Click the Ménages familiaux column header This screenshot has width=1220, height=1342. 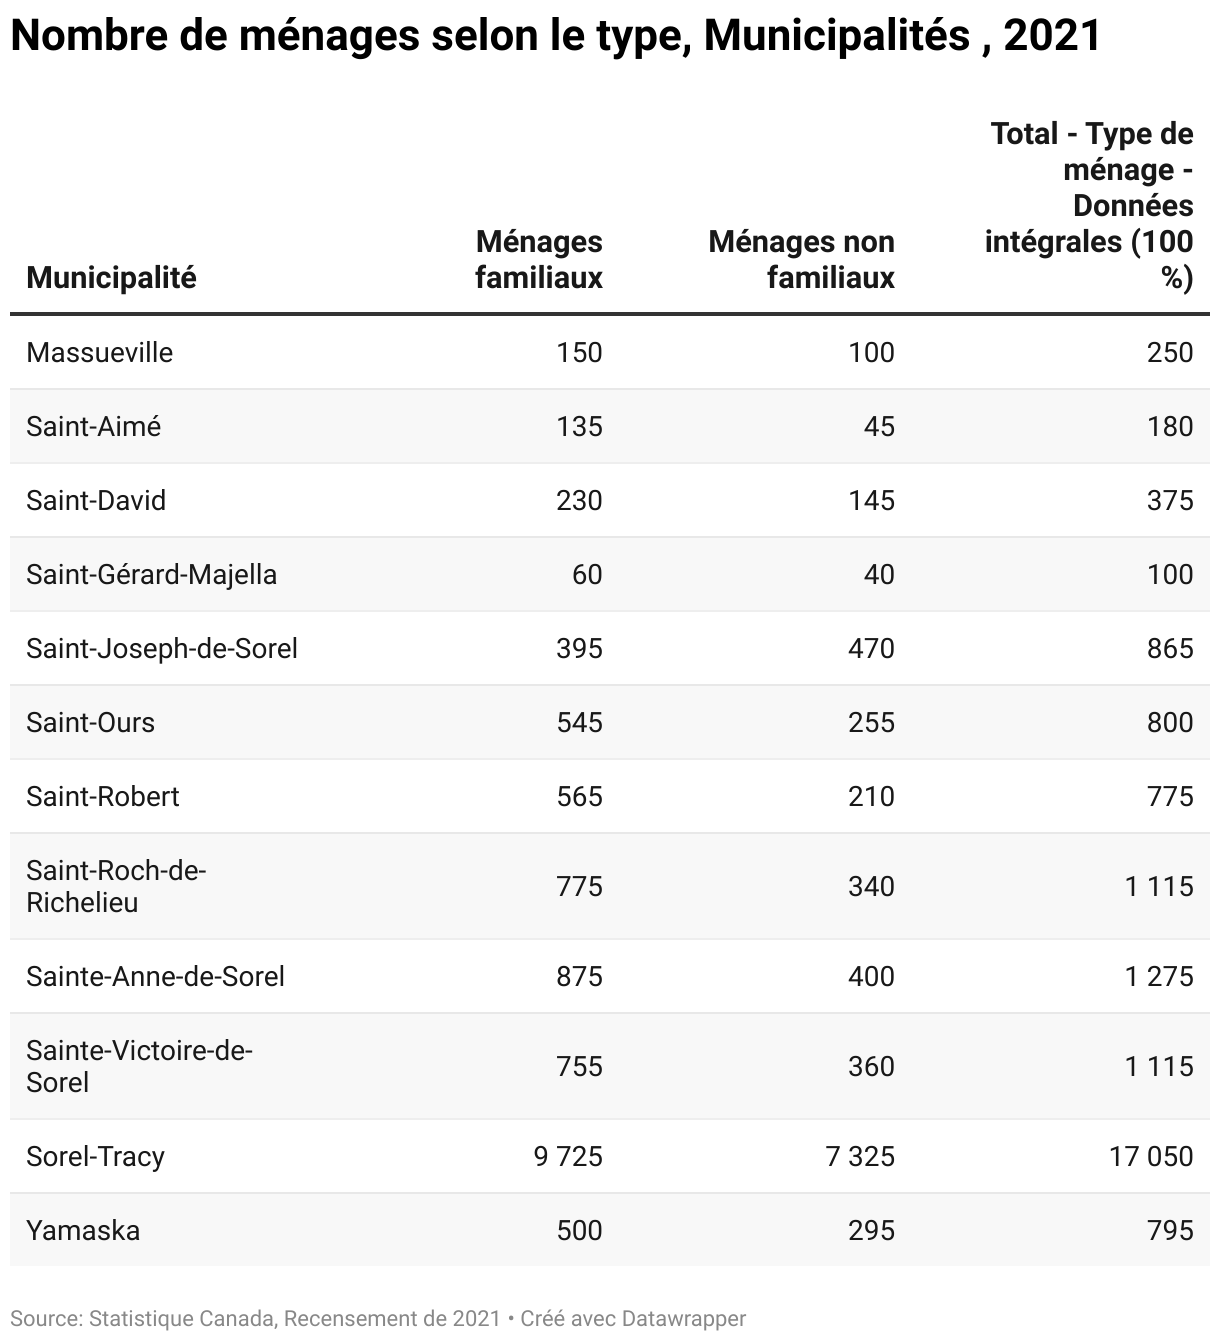(539, 260)
